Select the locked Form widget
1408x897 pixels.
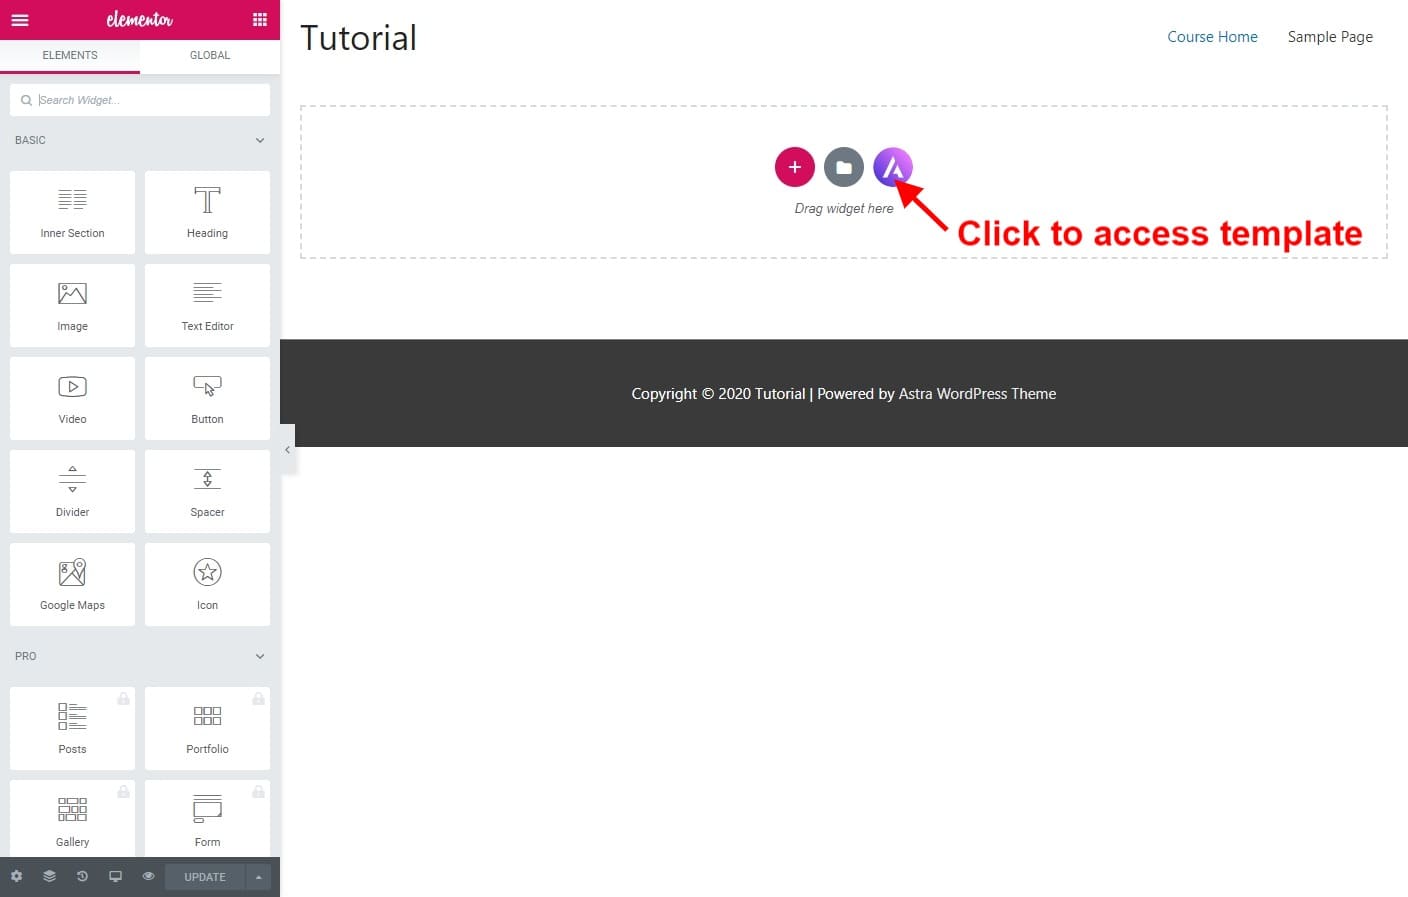tap(207, 819)
